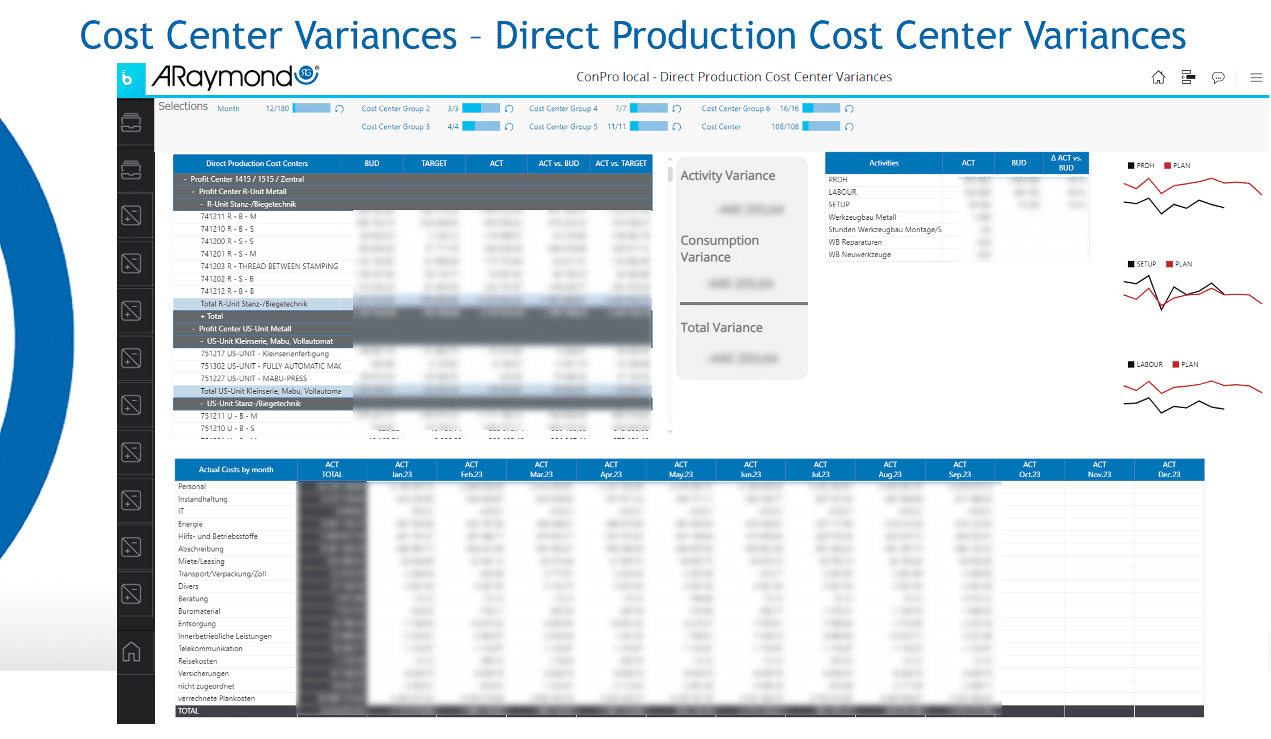Click the Month selection bar

[x=311, y=108]
